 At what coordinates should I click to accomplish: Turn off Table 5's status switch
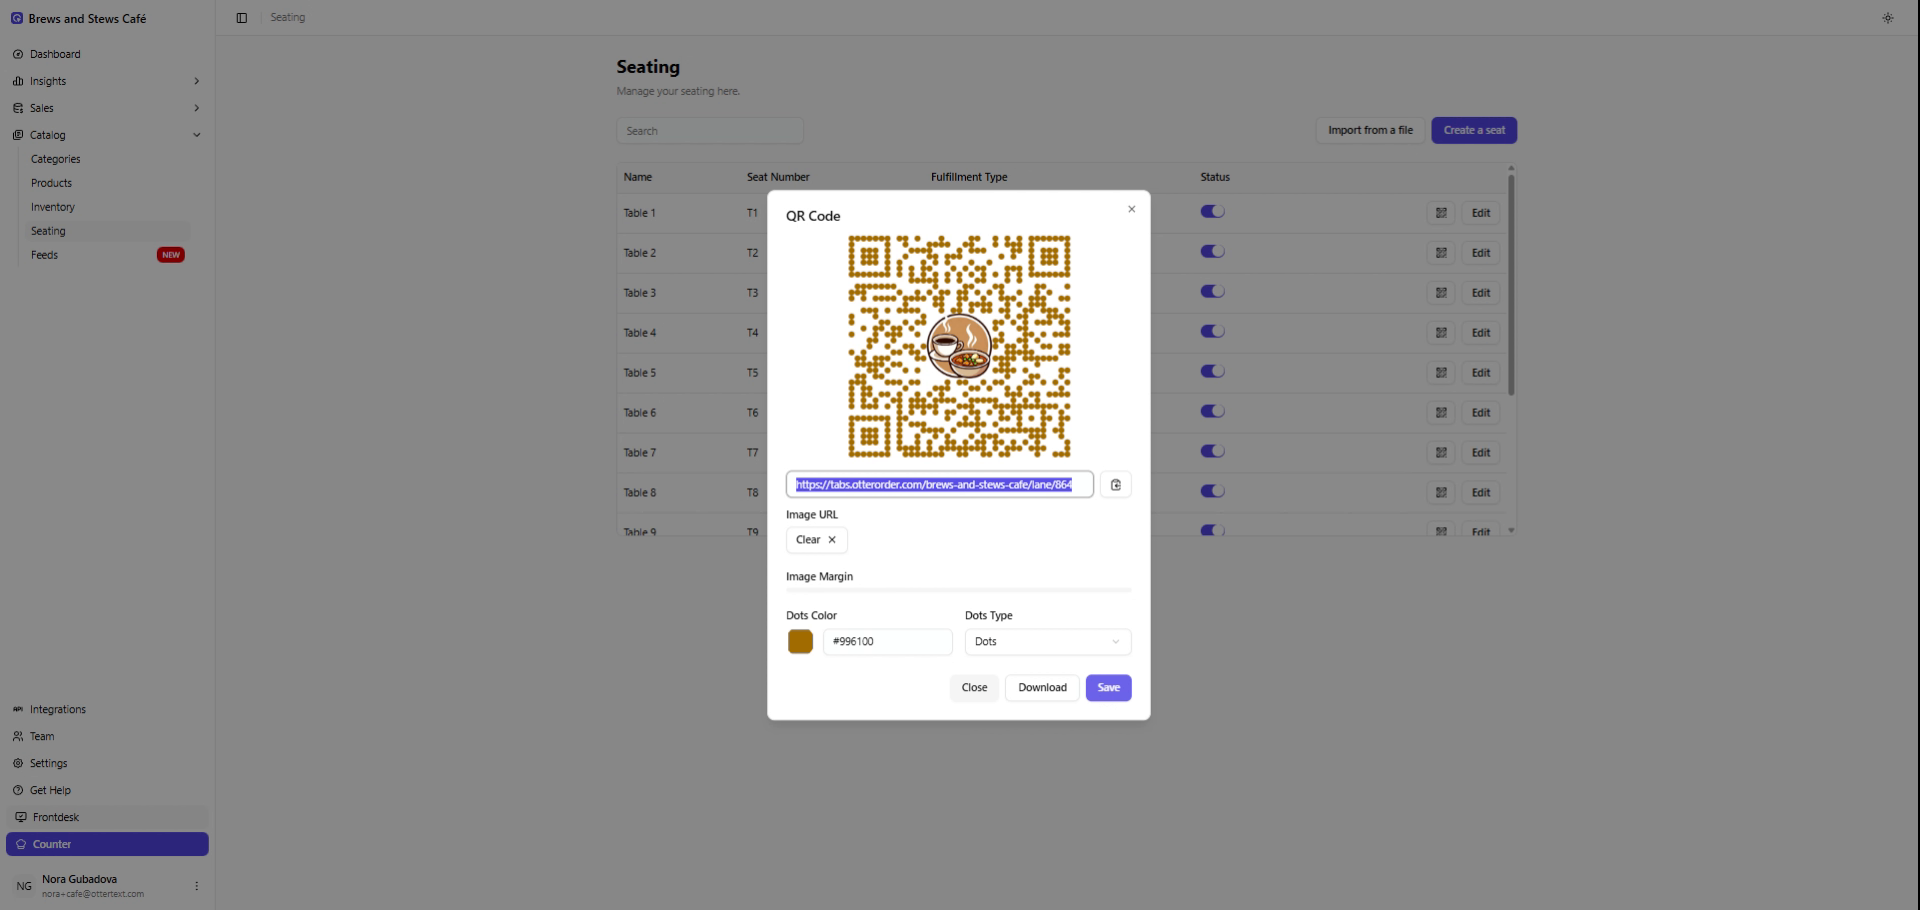1211,371
